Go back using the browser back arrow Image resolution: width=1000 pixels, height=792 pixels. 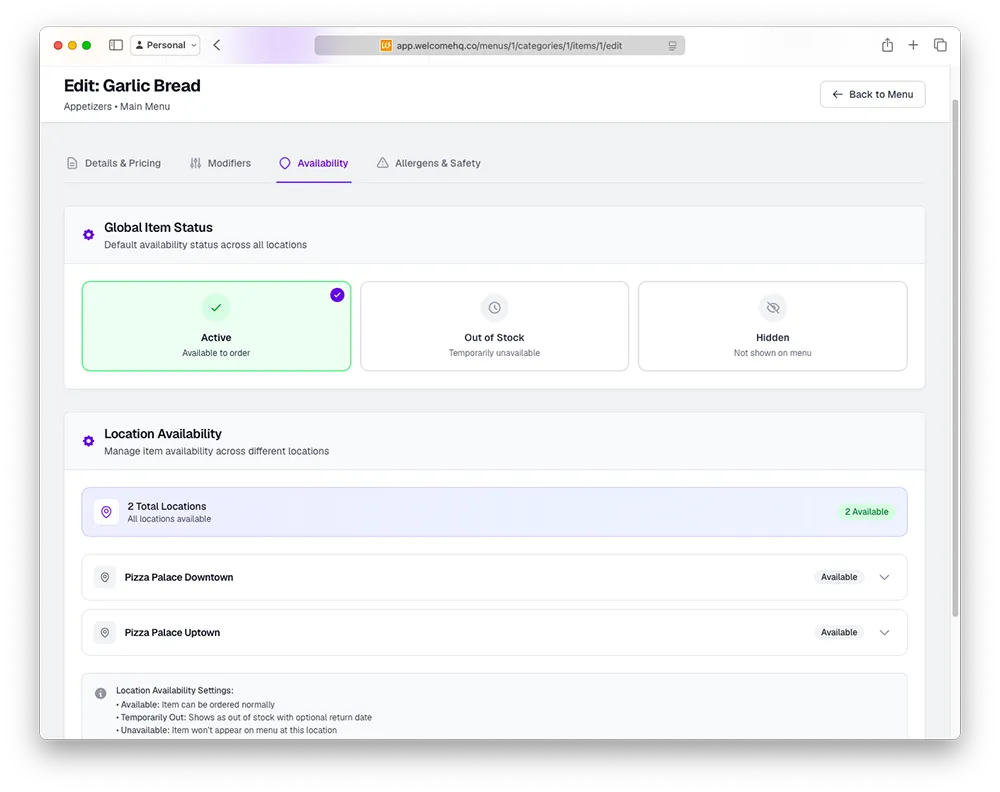click(x=217, y=45)
